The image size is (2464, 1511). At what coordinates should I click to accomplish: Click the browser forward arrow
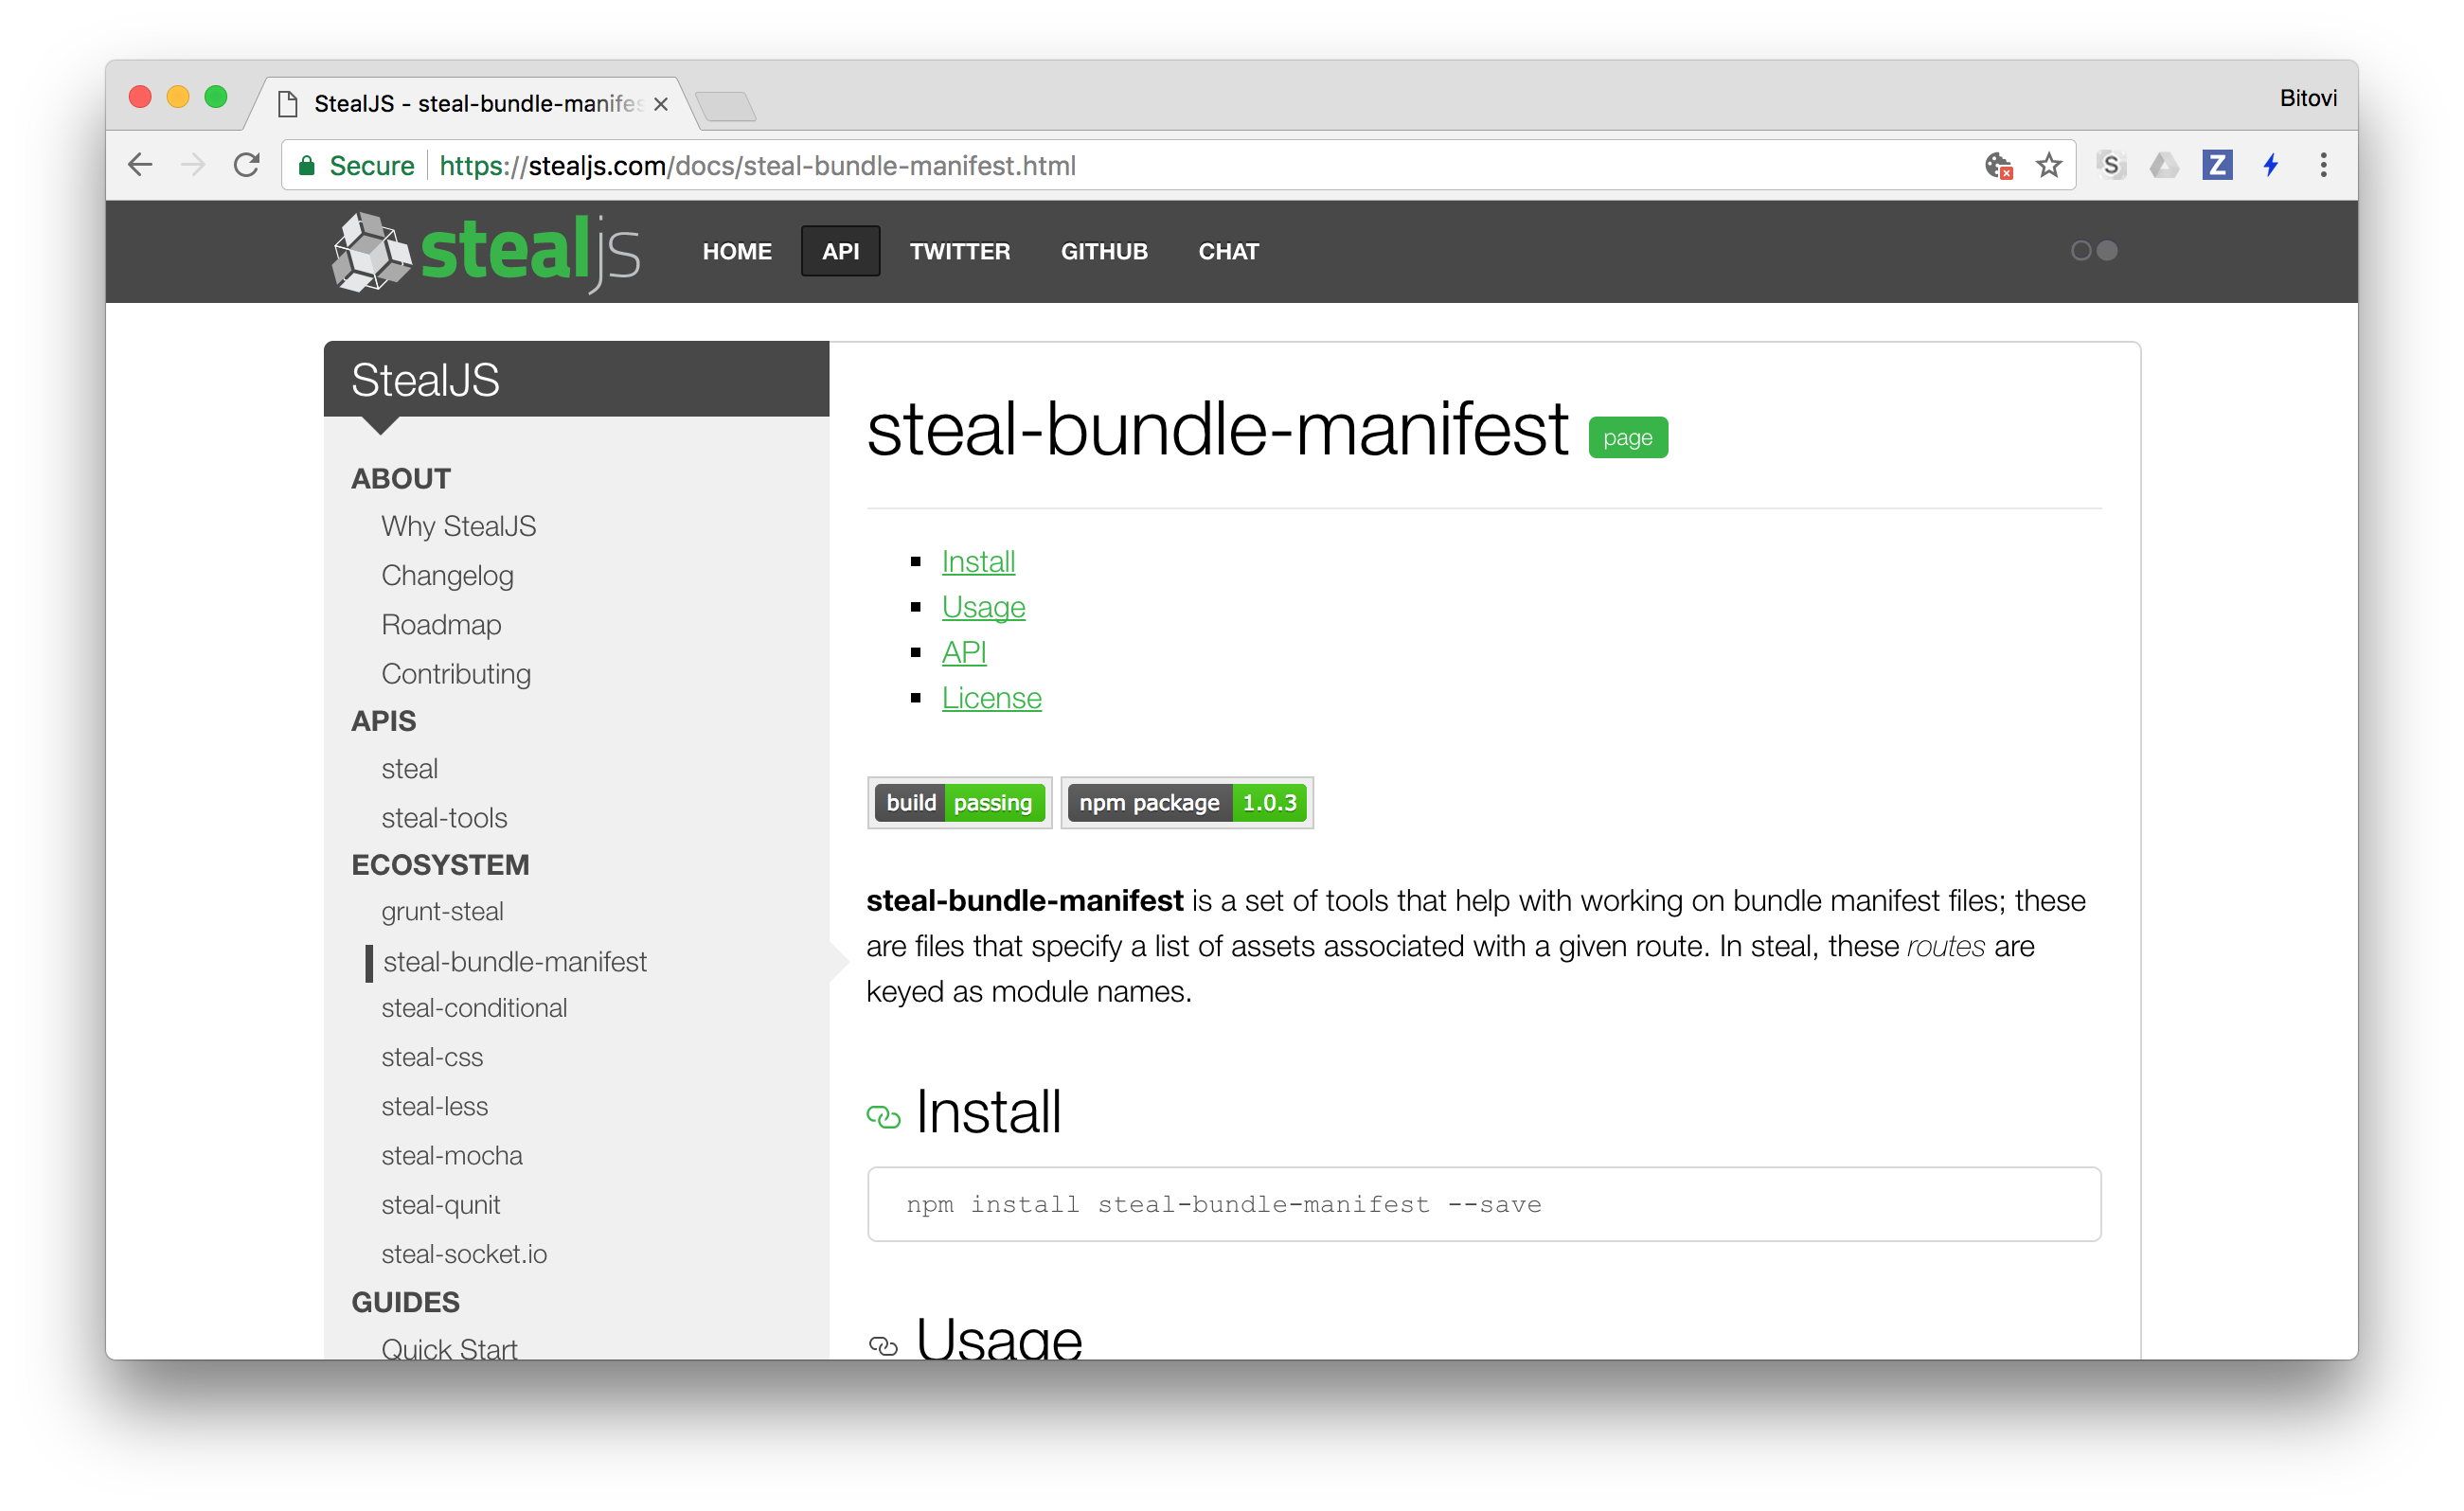click(x=193, y=165)
